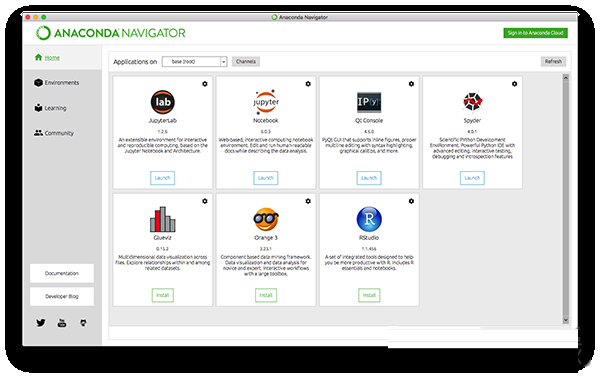
Task: Click the Orange 3 version 3.23.1 text
Action: coord(266,248)
